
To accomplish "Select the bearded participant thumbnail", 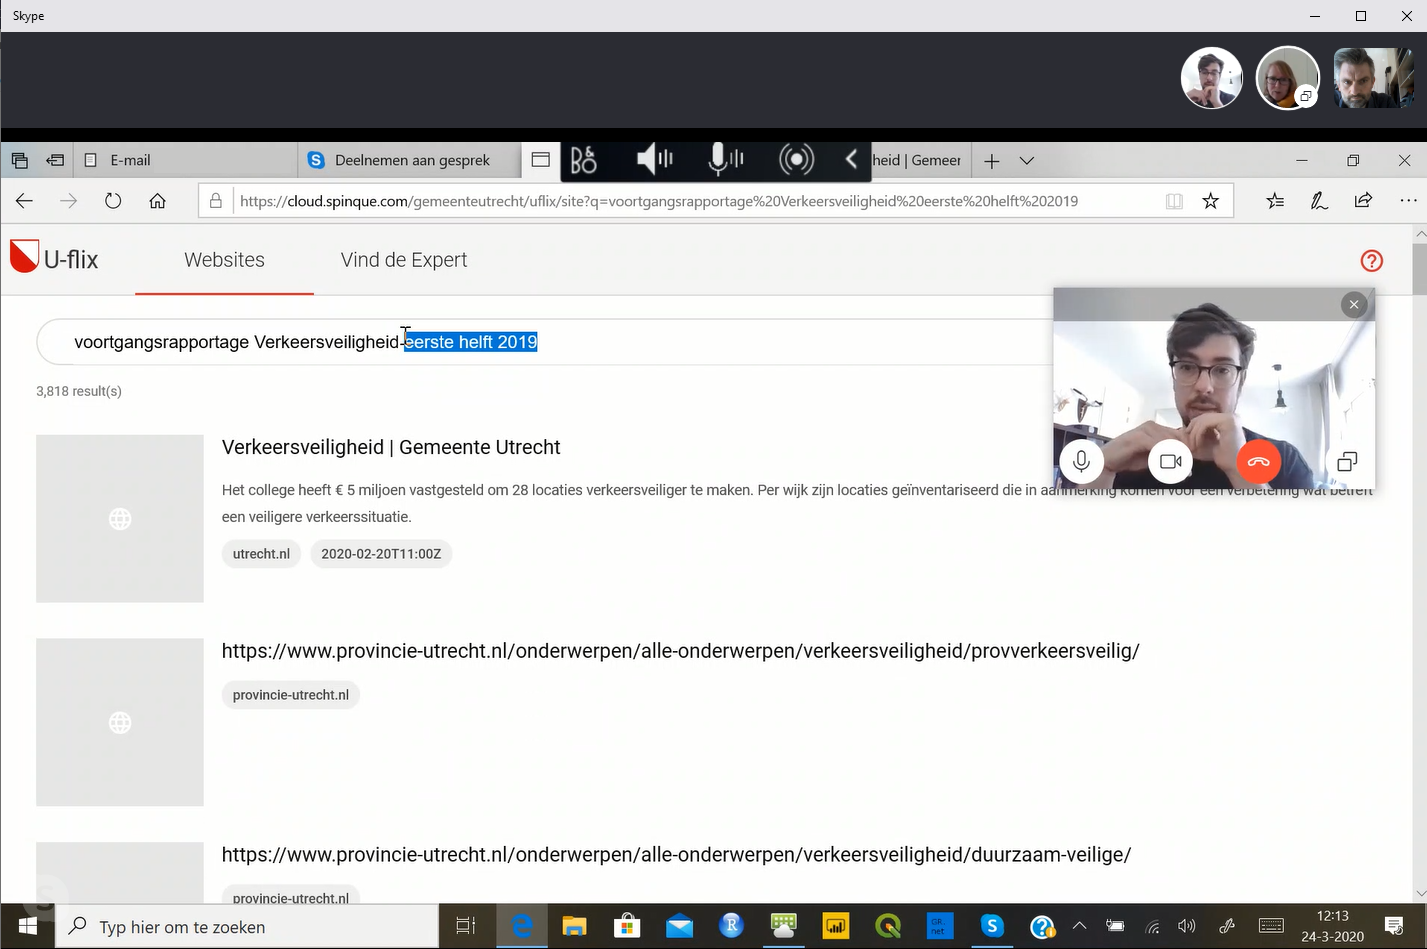I will pyautogui.click(x=1373, y=78).
